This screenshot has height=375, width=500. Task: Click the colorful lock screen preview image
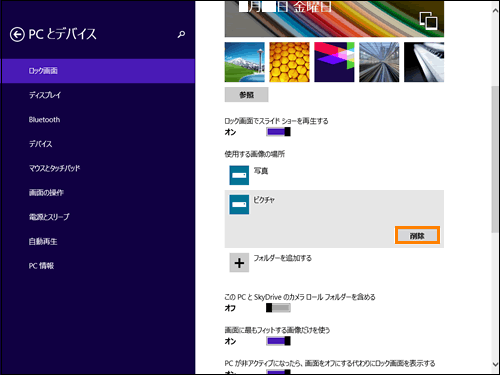pos(334,19)
